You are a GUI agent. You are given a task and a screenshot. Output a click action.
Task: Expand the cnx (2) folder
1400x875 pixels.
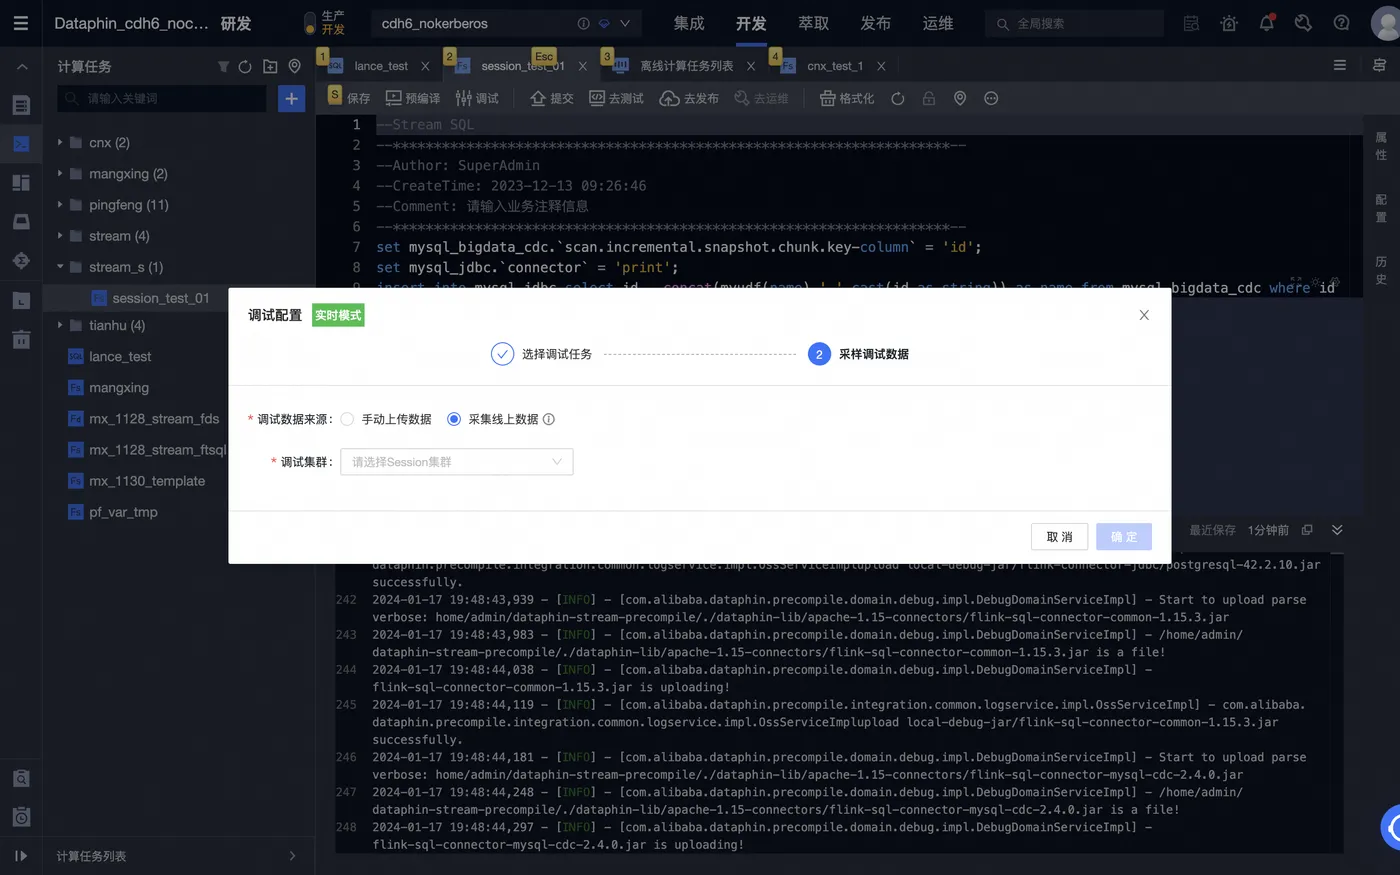click(60, 142)
